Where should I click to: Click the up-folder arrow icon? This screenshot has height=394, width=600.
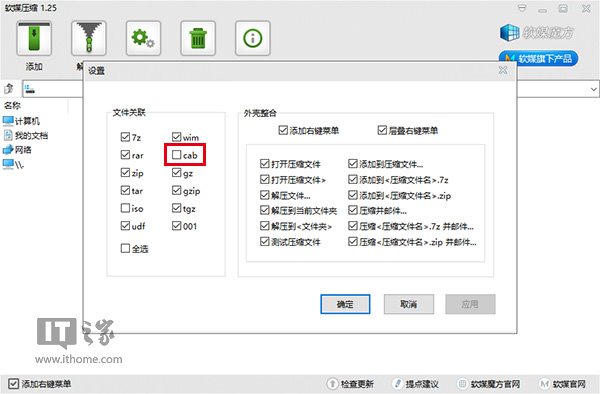[x=8, y=89]
